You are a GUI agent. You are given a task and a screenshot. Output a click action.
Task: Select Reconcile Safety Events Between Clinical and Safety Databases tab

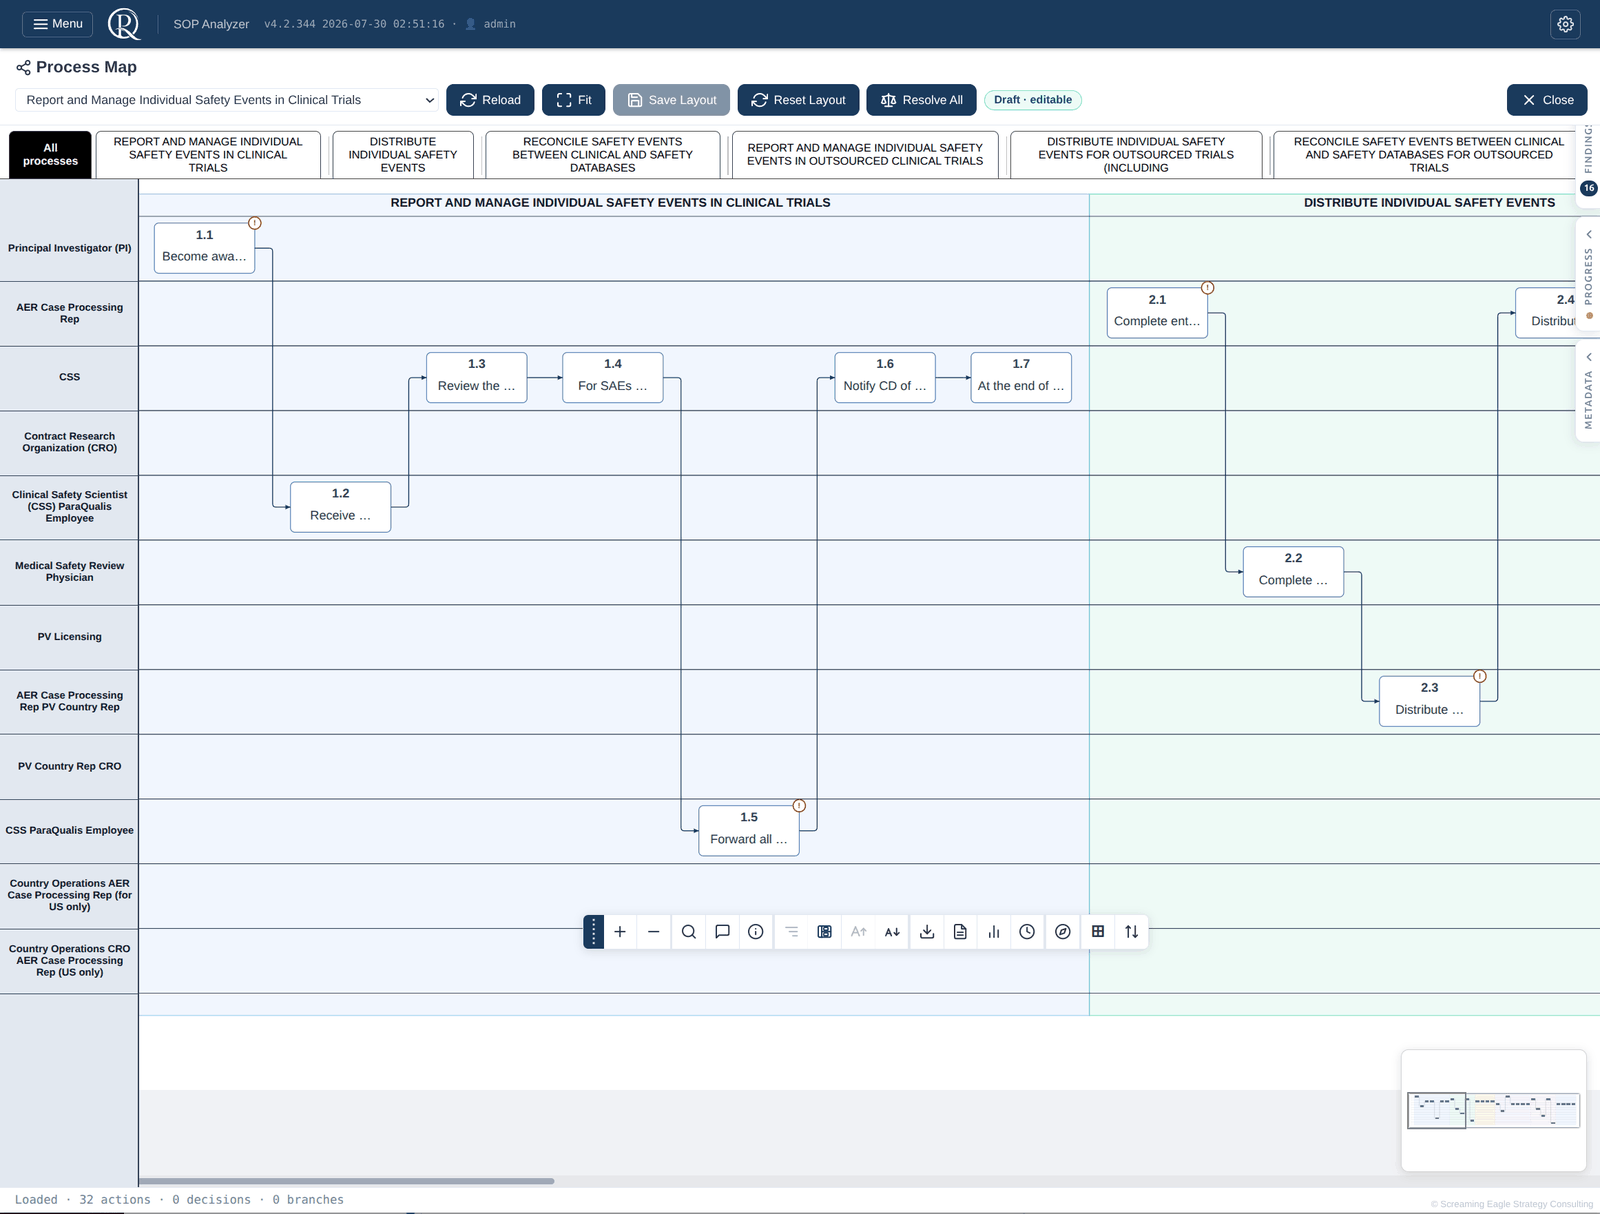[x=602, y=154]
